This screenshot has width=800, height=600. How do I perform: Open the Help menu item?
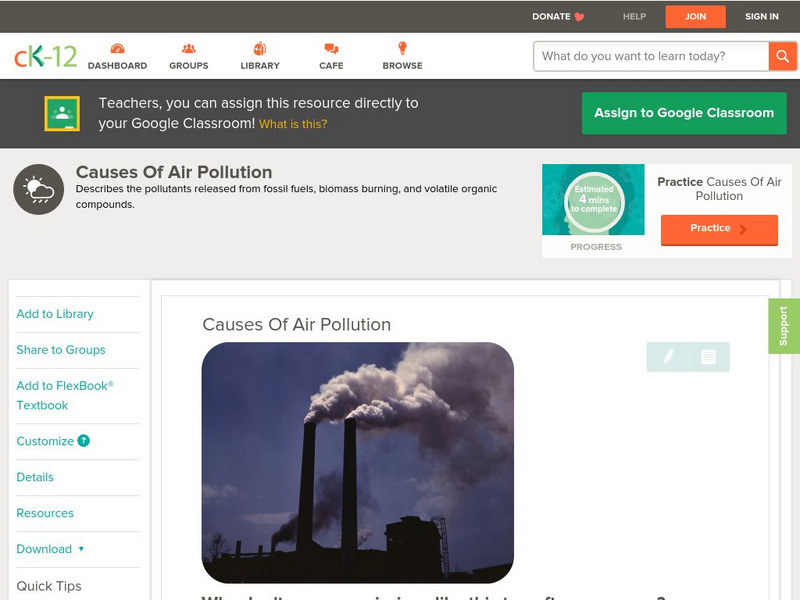(634, 17)
